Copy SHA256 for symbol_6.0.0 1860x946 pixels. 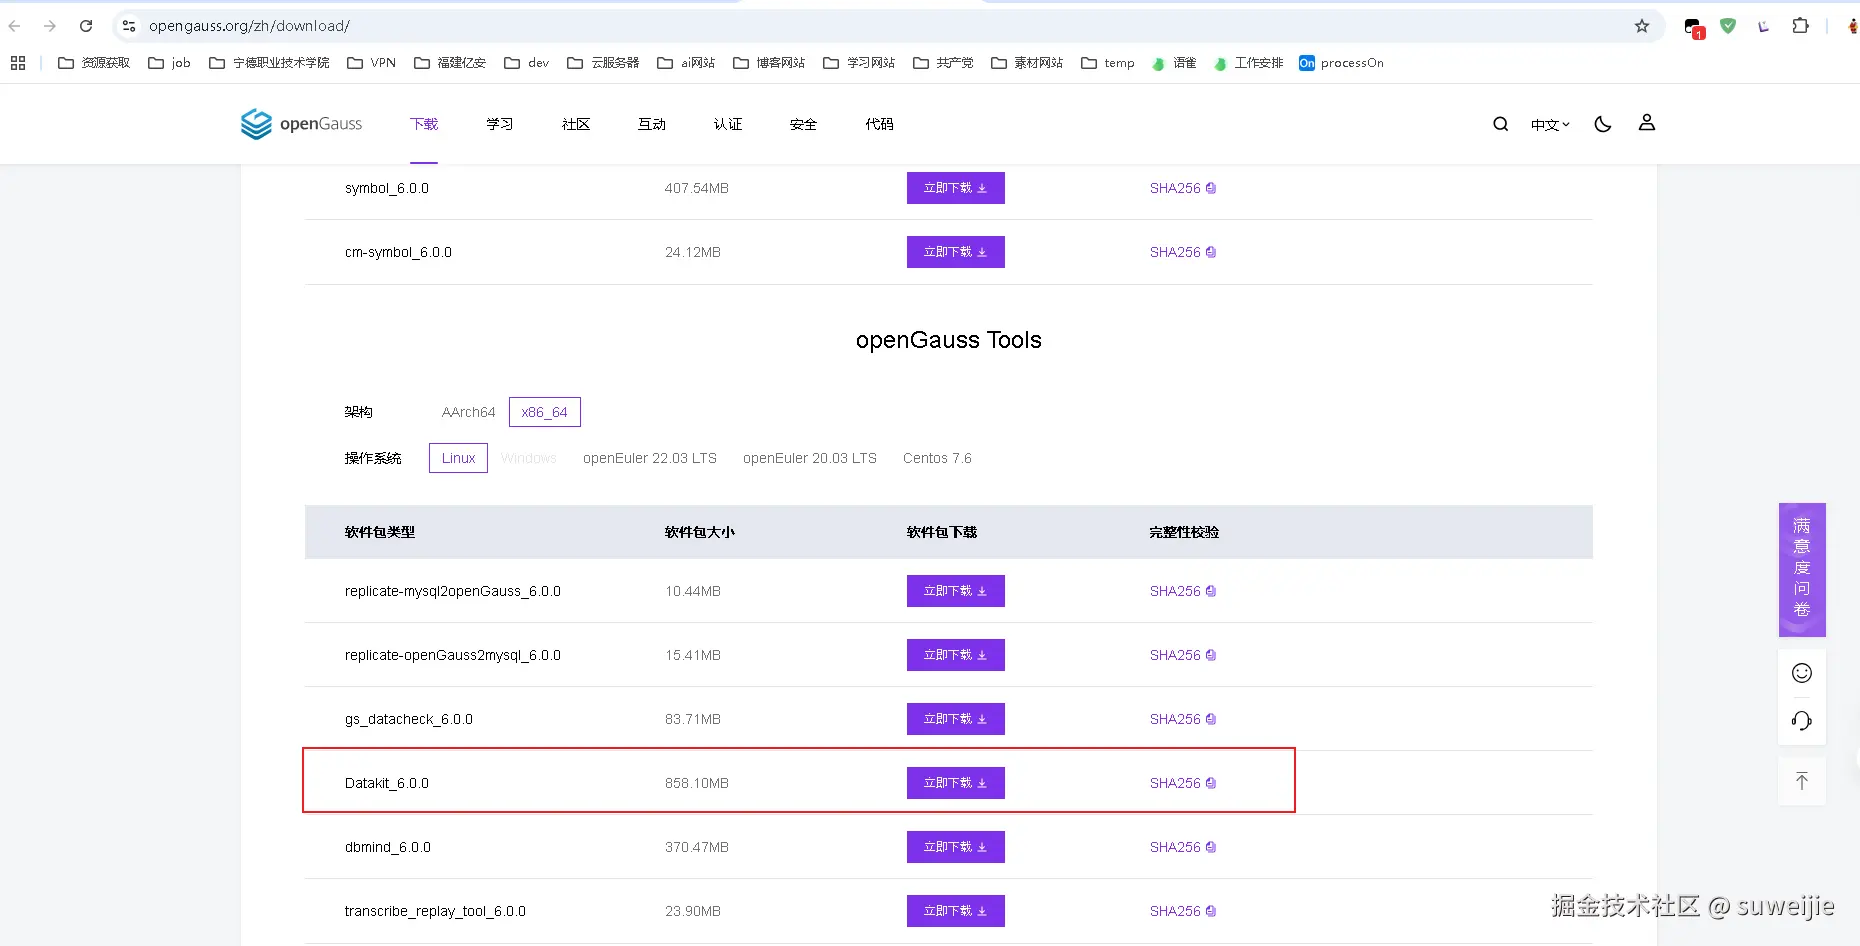coord(1183,188)
